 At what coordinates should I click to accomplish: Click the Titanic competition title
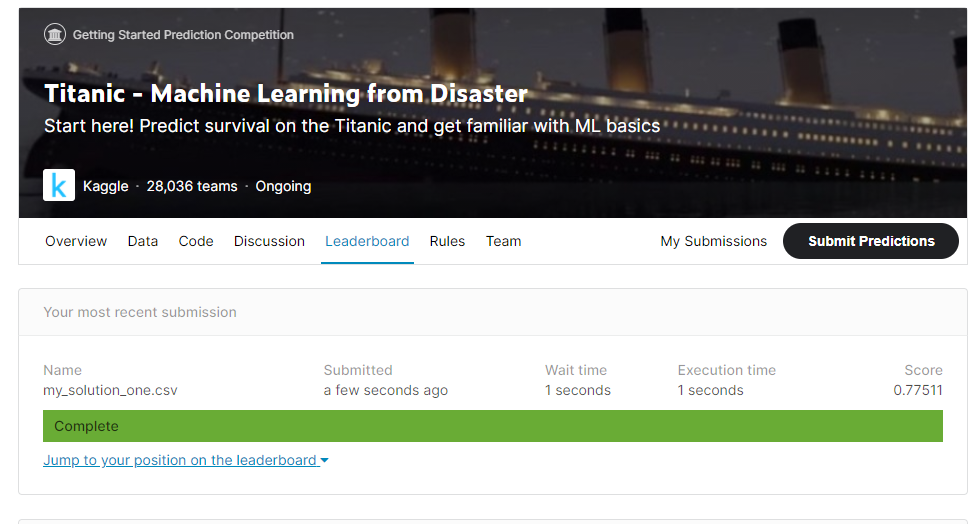286,94
